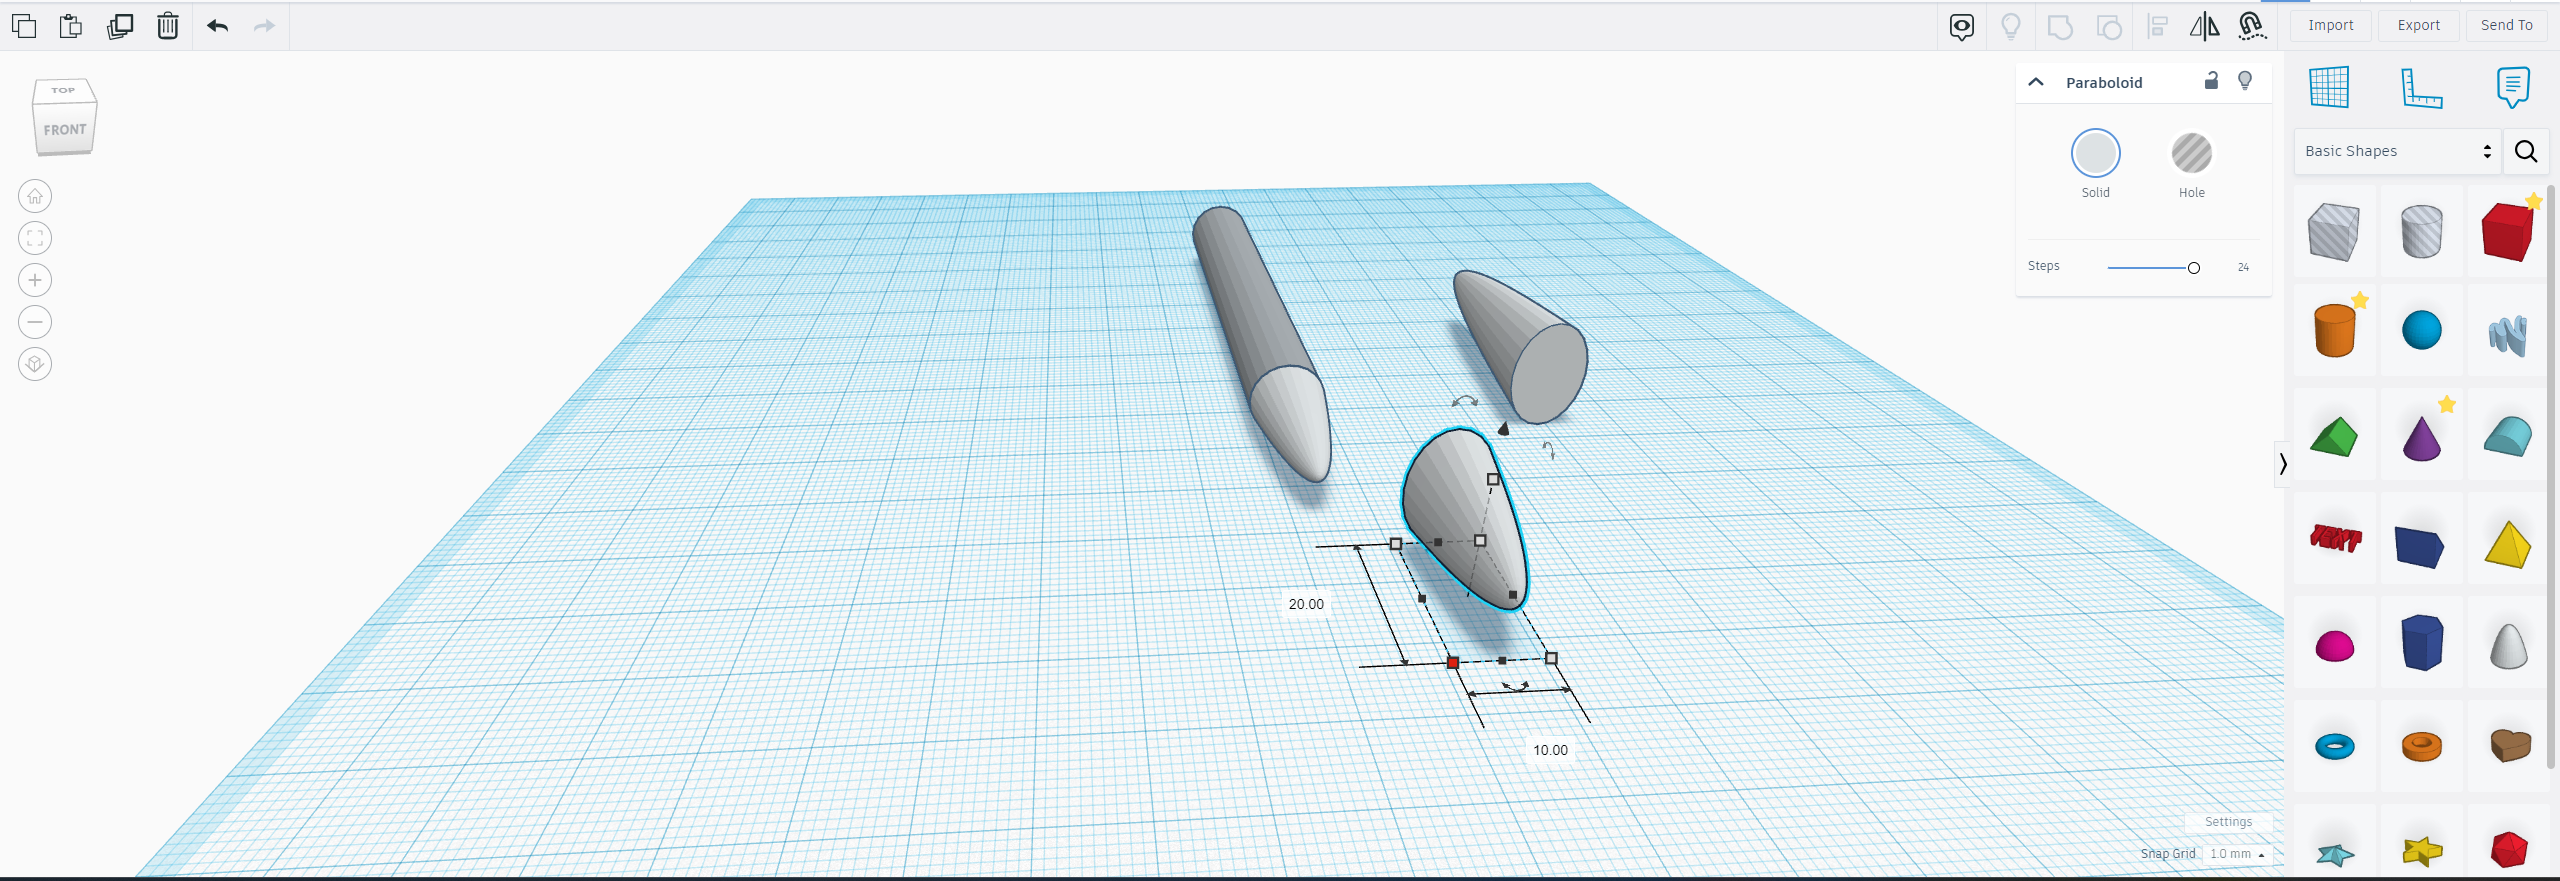Viewport: 2560px width, 881px height.
Task: Pick the red Box shape
Action: click(x=2507, y=232)
